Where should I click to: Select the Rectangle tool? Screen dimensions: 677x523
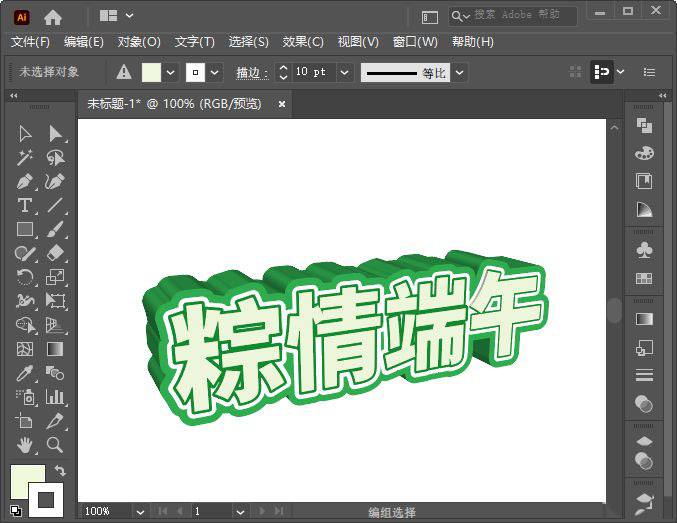pos(25,229)
